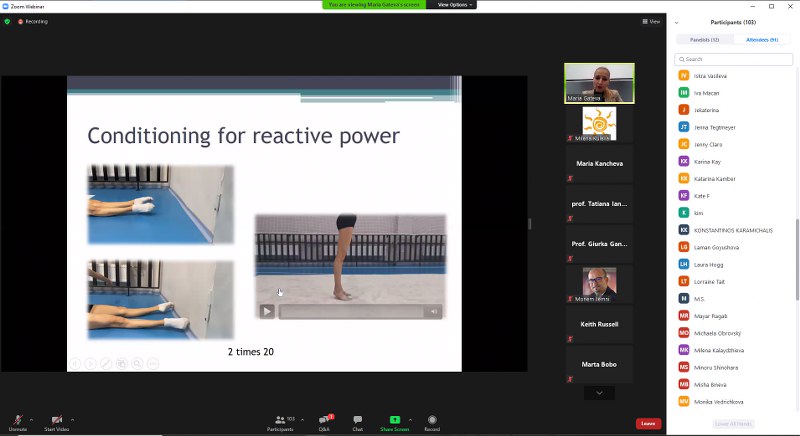Select the sun logo video tile

[x=599, y=123]
